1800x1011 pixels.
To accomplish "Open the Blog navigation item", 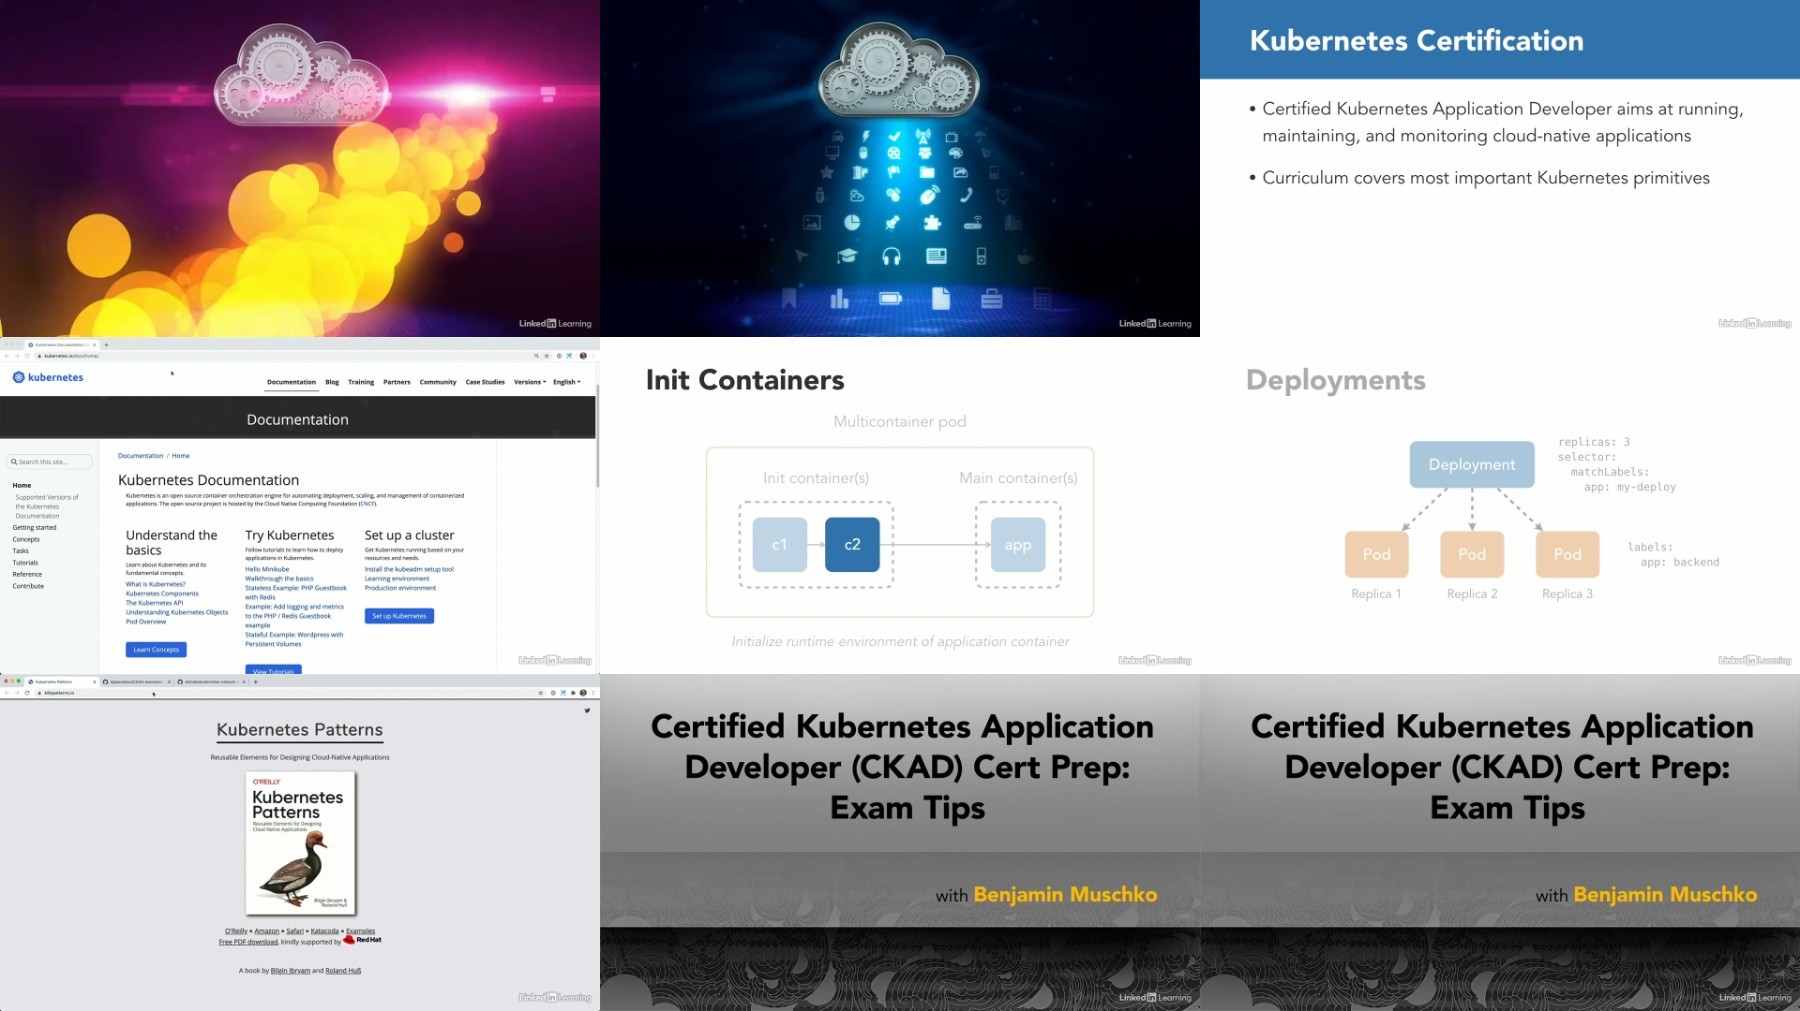I will point(332,382).
